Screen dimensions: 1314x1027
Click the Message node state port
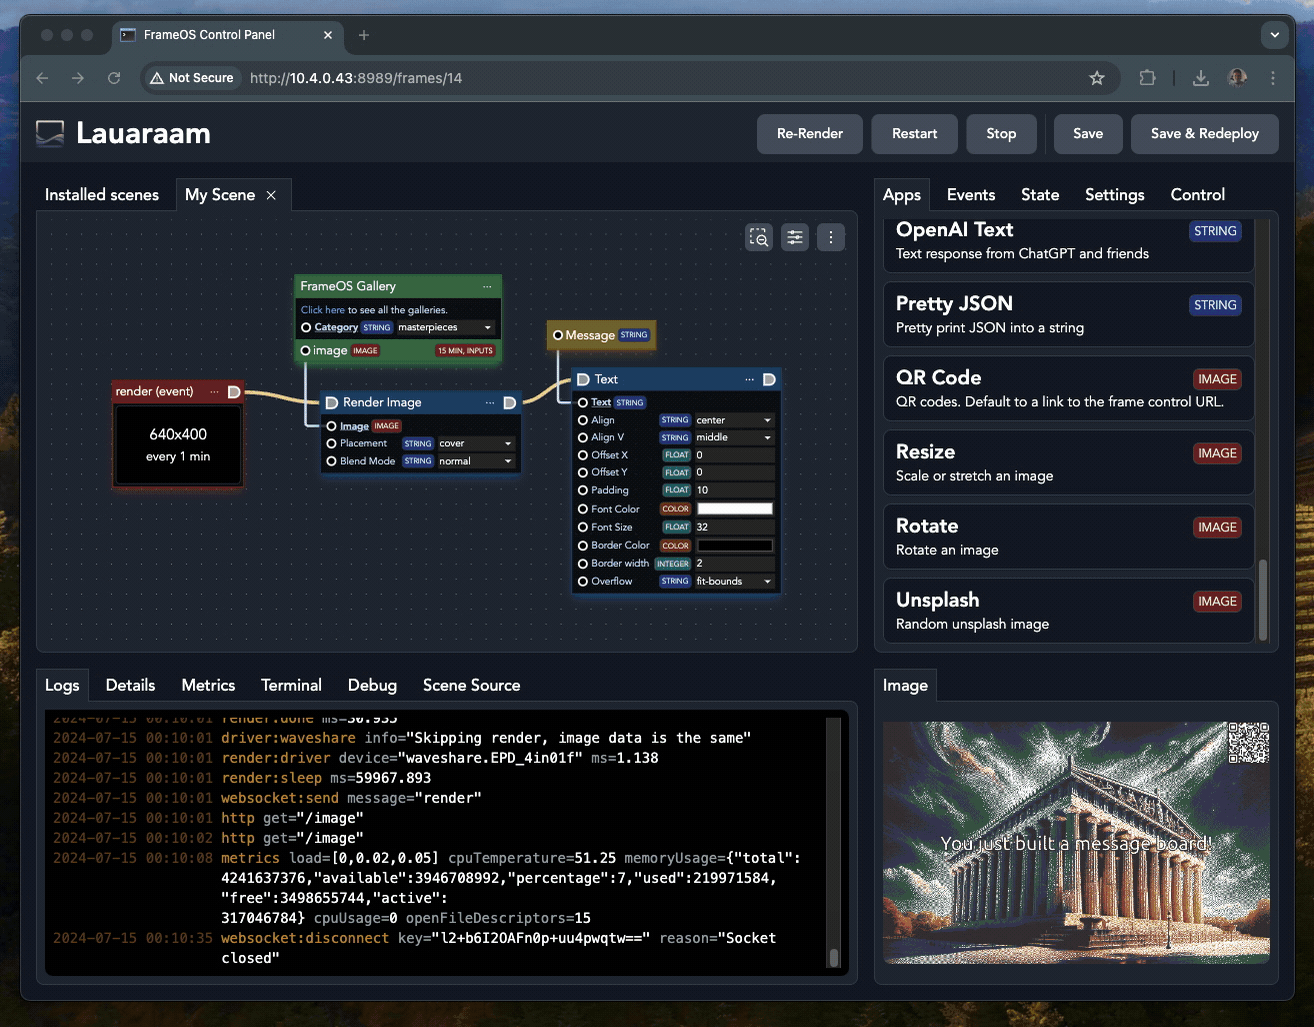click(558, 335)
